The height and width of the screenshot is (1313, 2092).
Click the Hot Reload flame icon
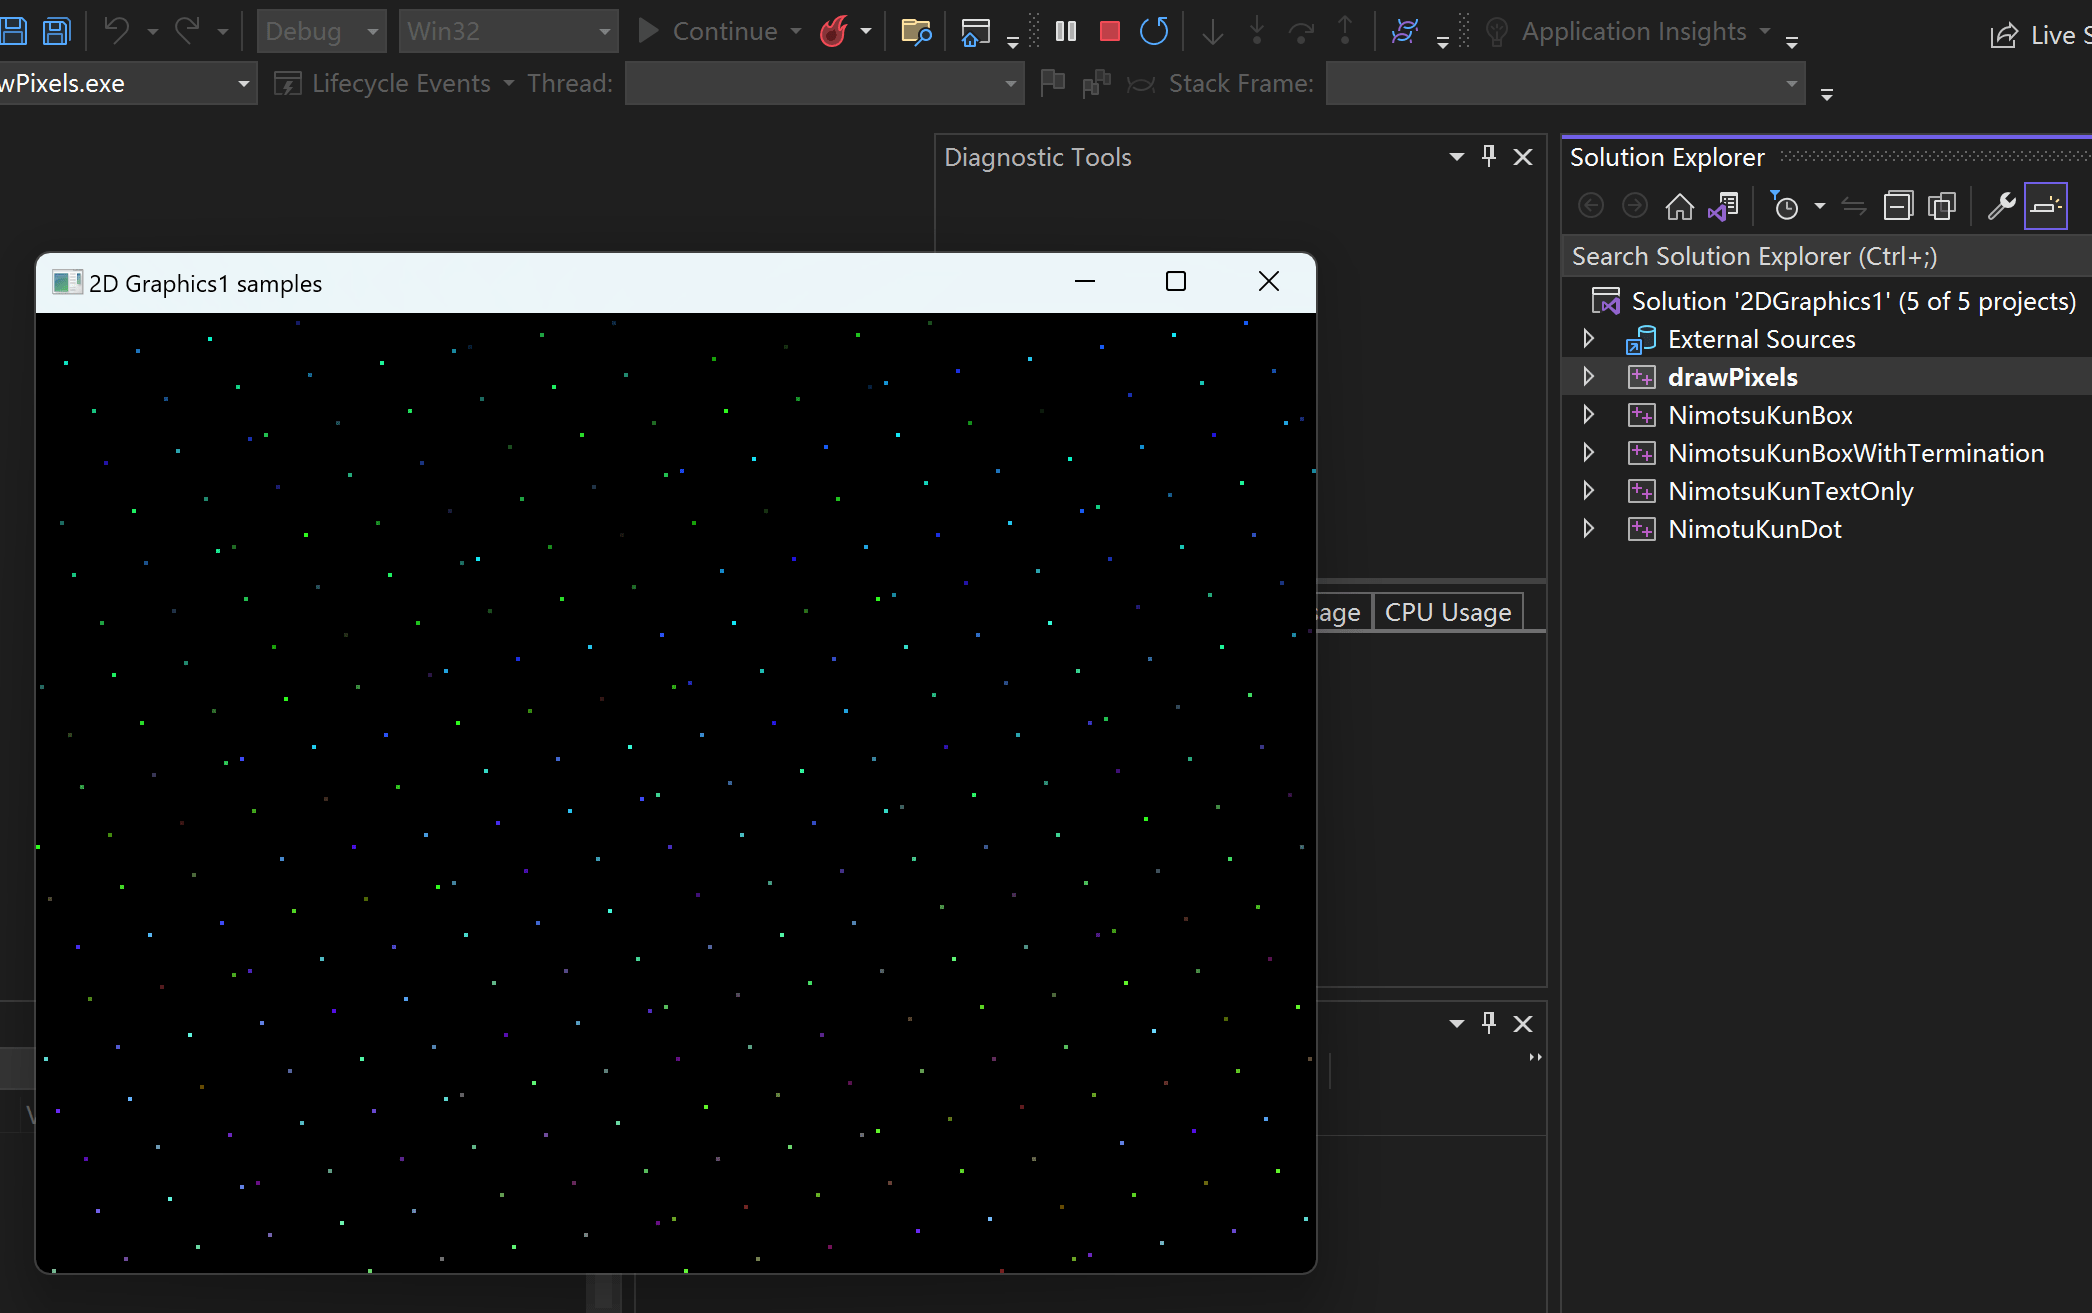(833, 31)
